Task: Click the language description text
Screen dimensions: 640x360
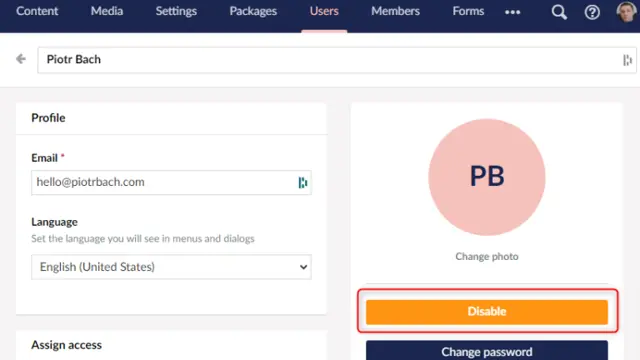Action: pyautogui.click(x=143, y=238)
